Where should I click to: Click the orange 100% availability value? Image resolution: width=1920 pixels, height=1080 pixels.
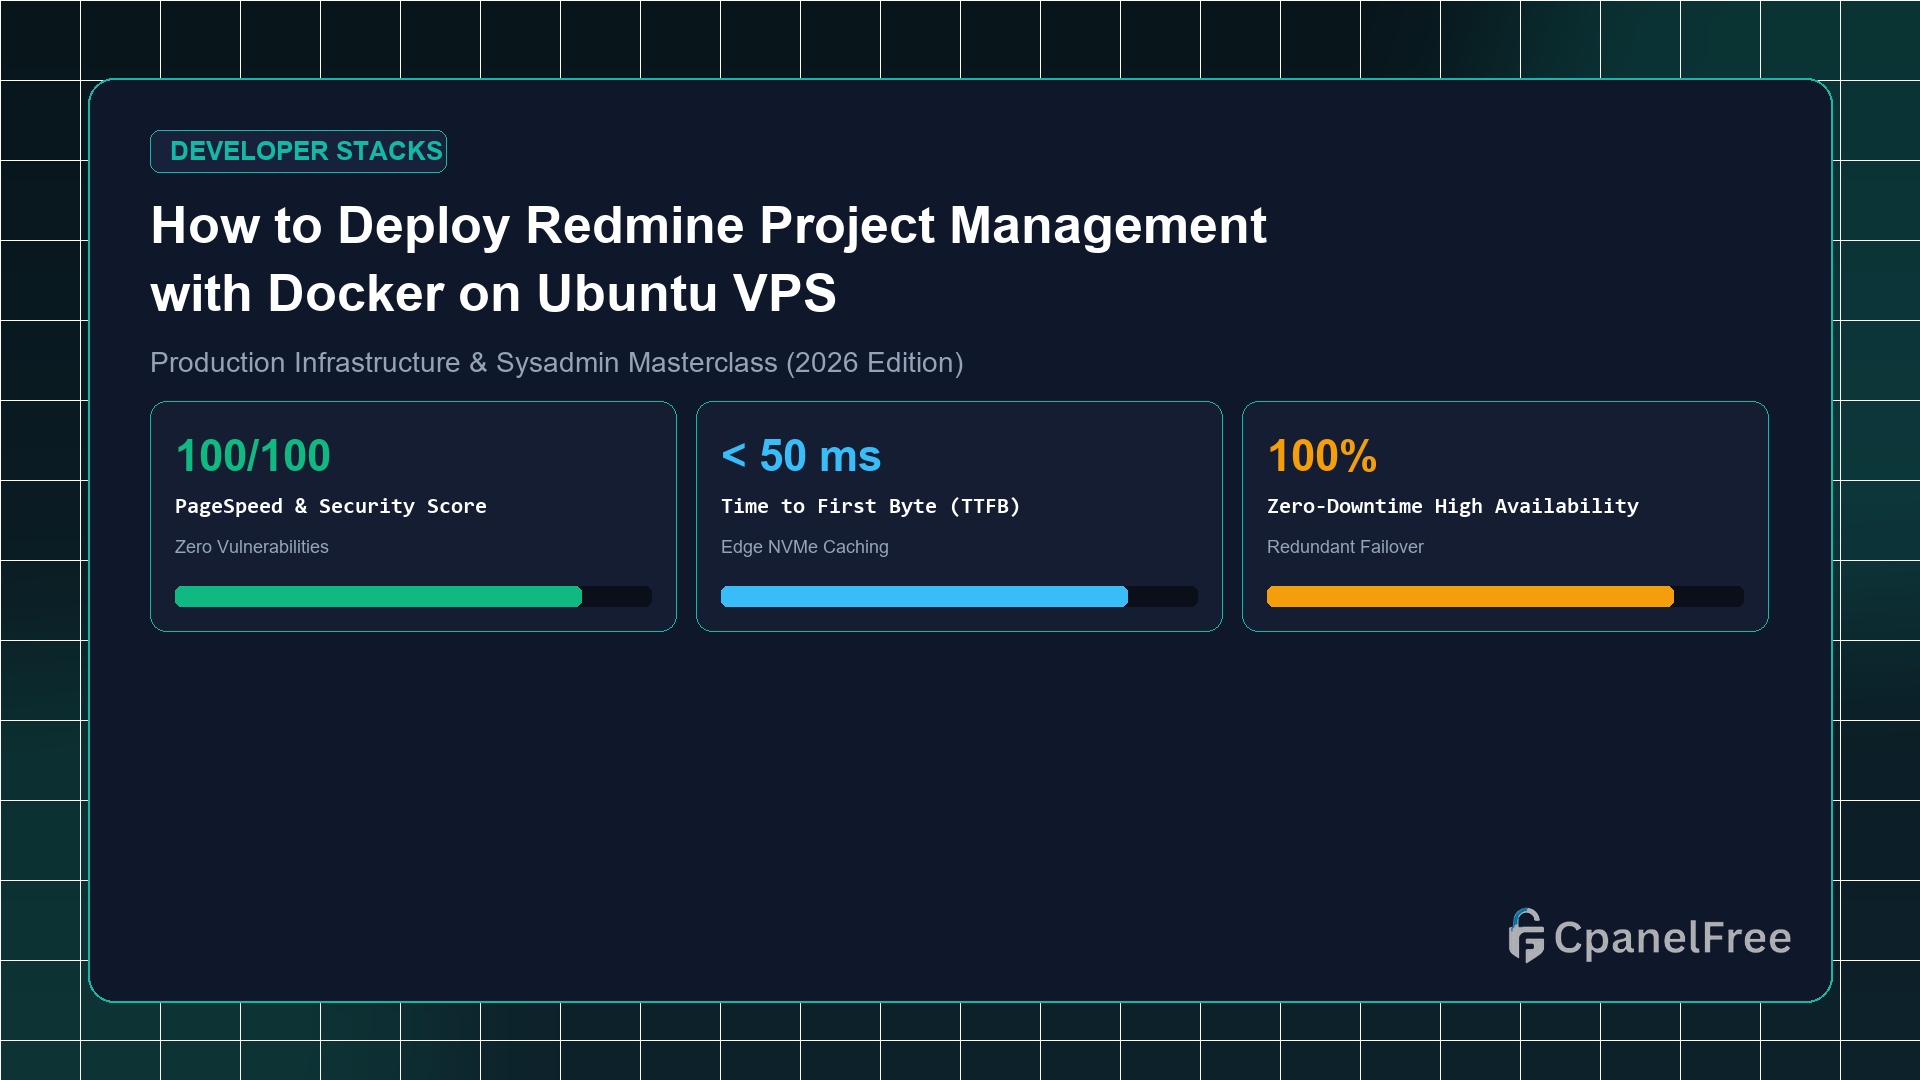point(1322,456)
